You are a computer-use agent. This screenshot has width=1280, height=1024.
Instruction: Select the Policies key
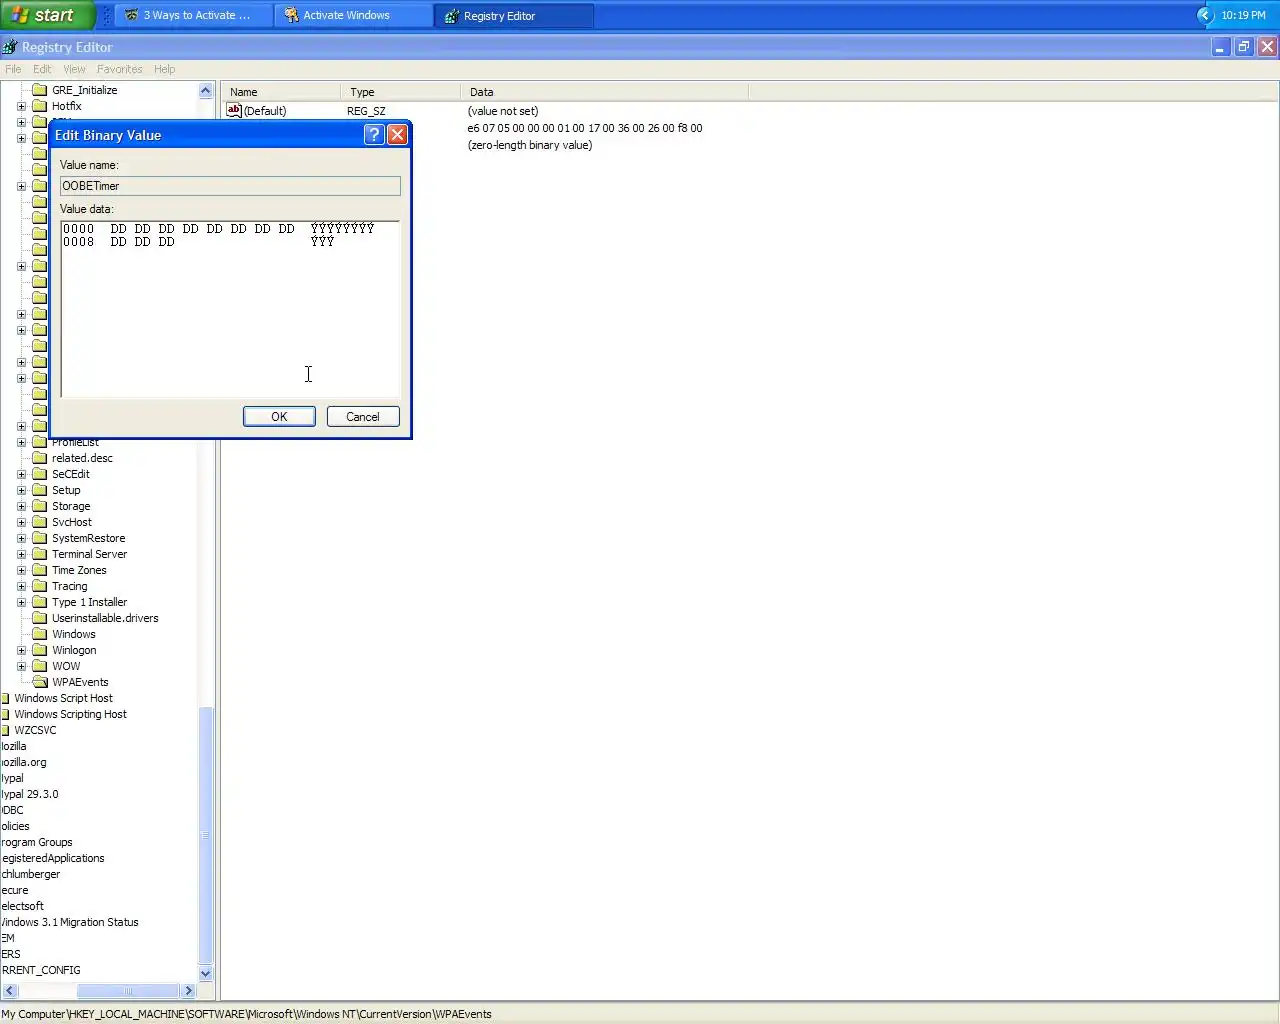click(15, 826)
